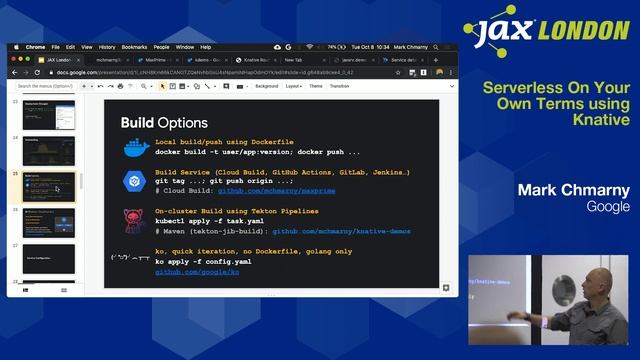Open the View menu
The height and width of the screenshot is (360, 640).
87,47
